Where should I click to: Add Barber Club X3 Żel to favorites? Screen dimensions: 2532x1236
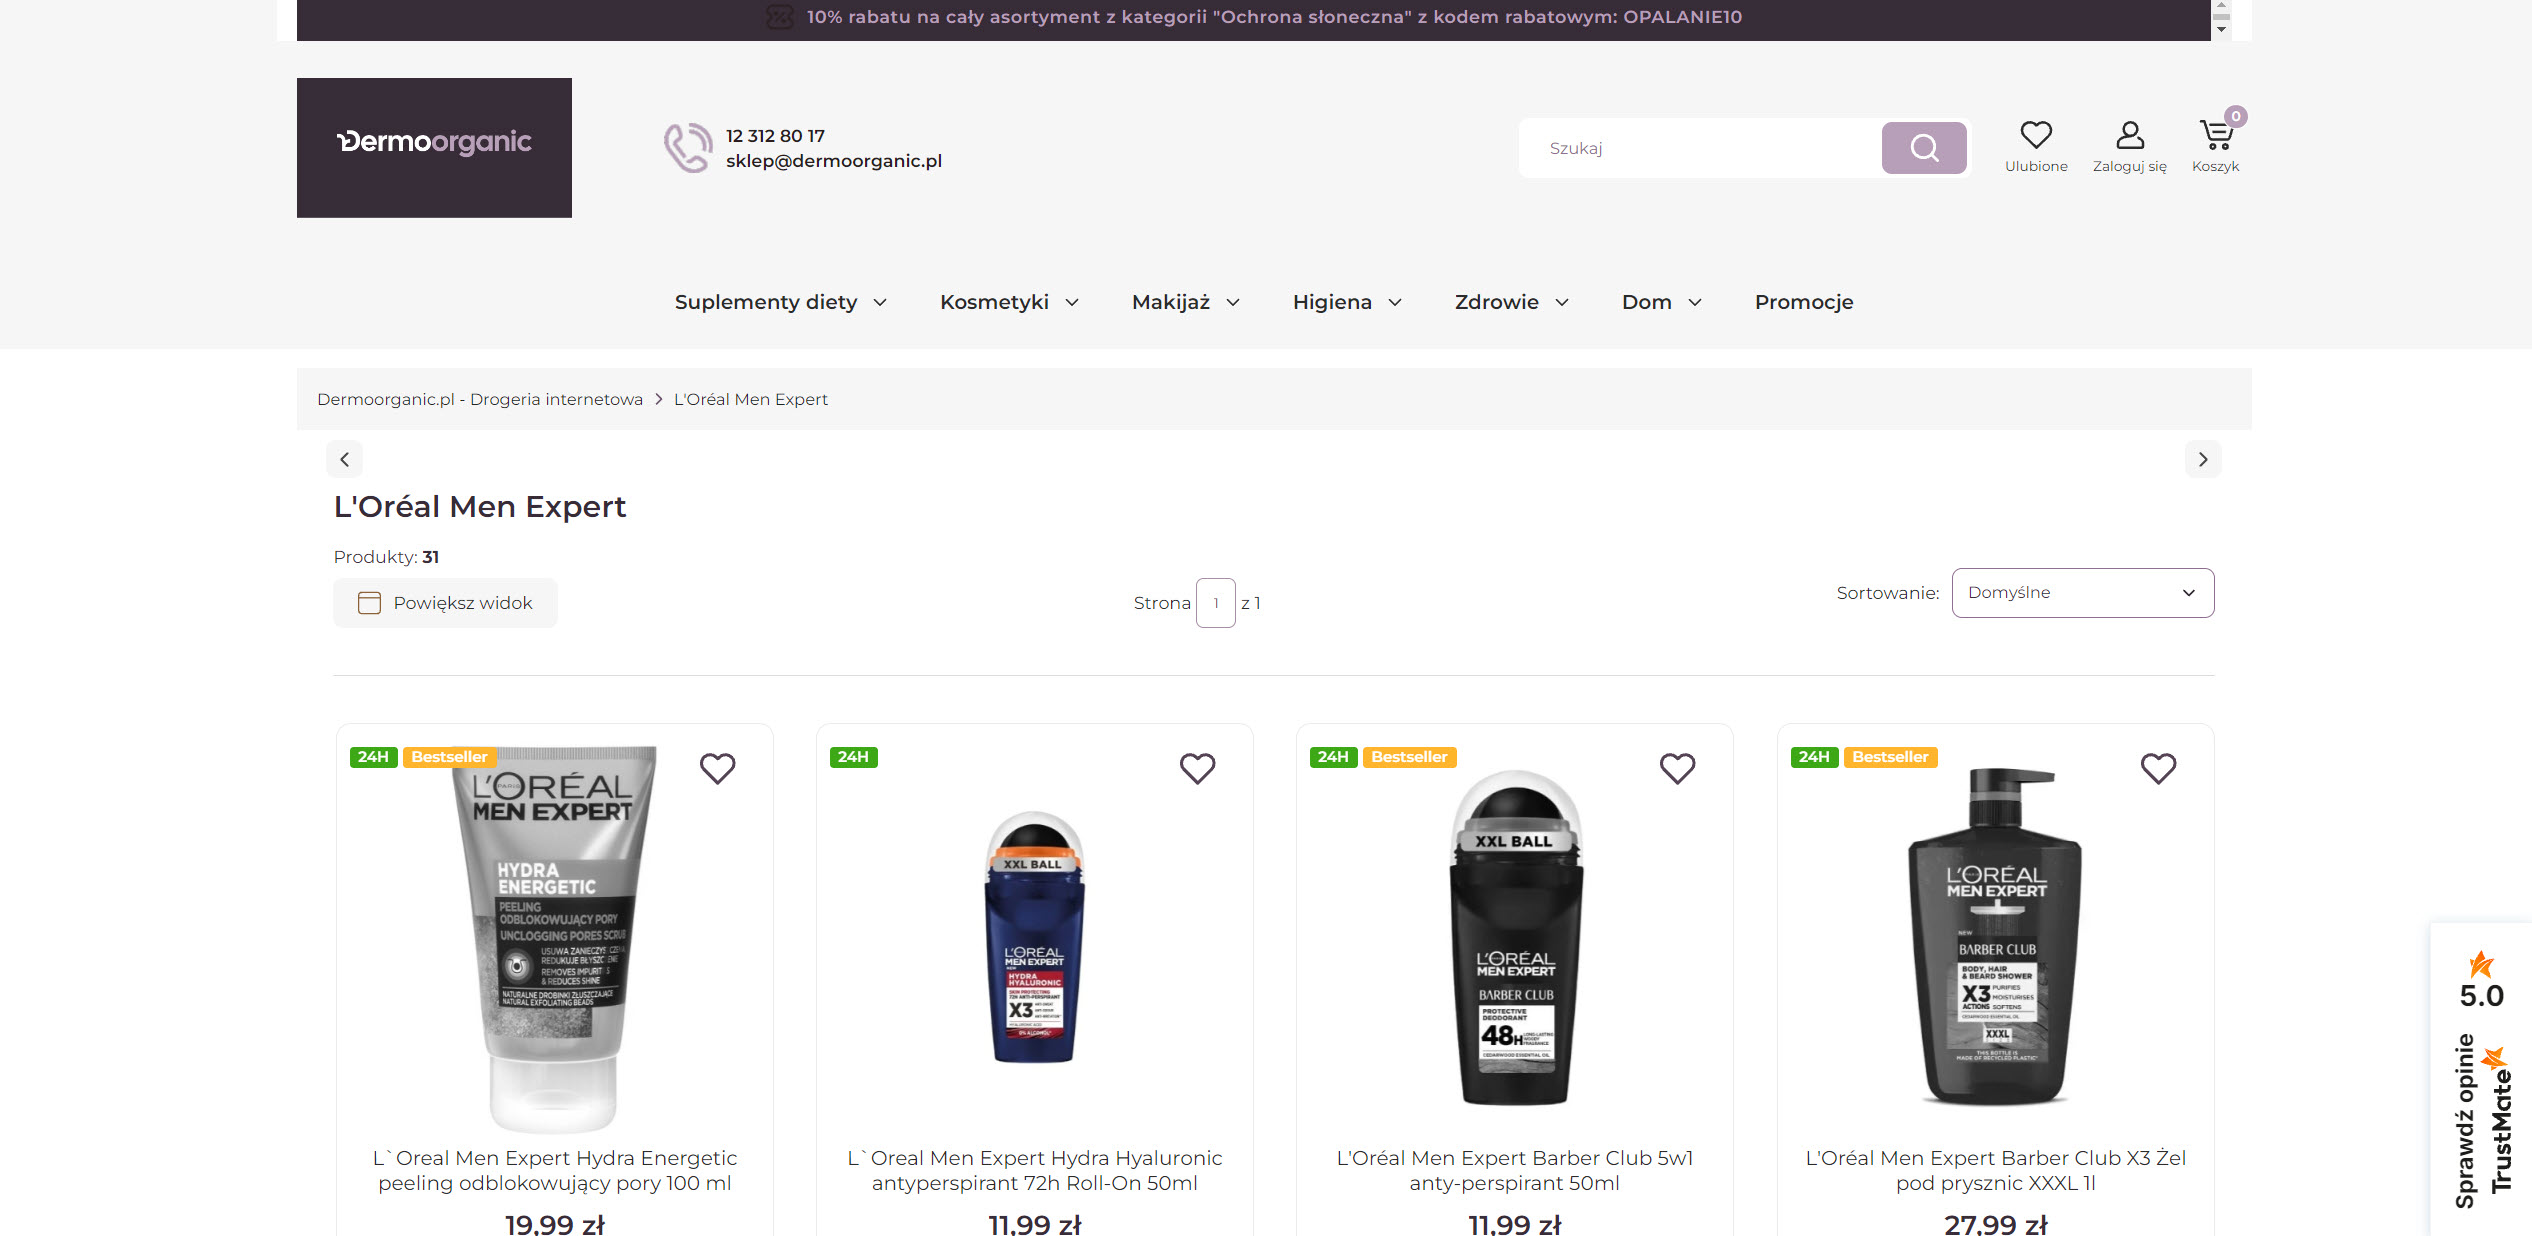2158,768
